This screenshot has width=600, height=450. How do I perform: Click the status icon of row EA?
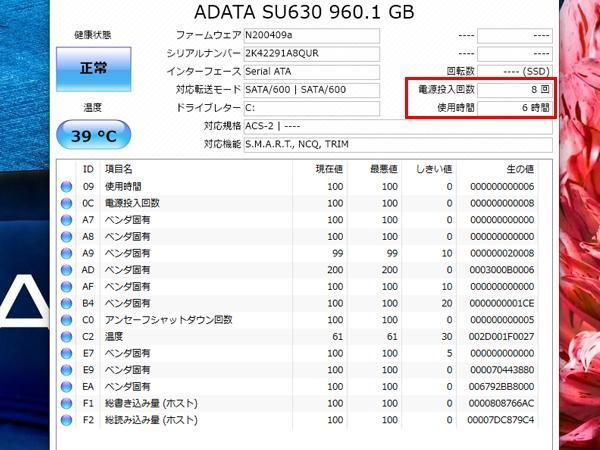tap(66, 386)
